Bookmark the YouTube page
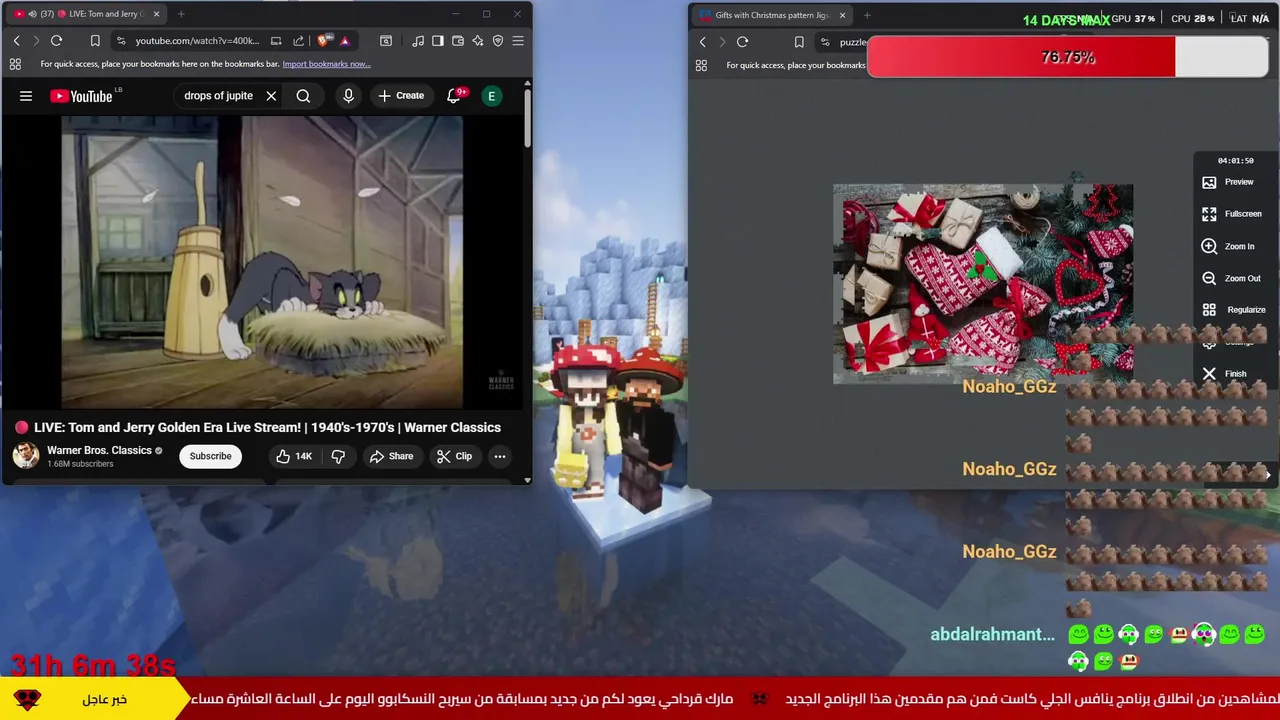The image size is (1280, 720). click(95, 41)
